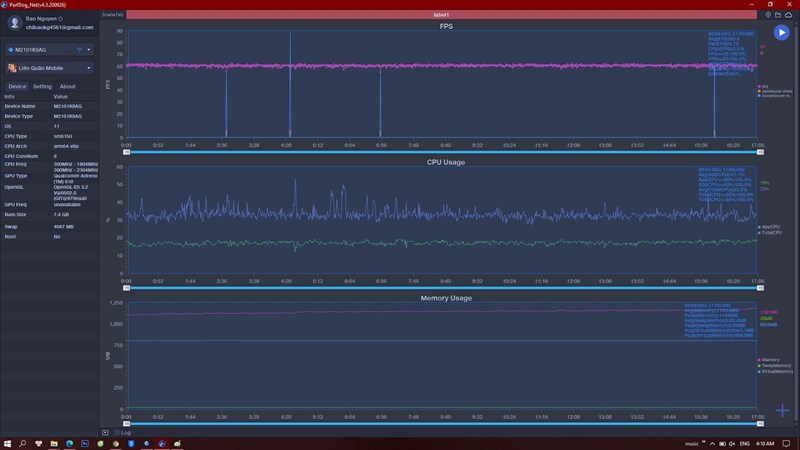Click the FPS chart title
This screenshot has height=450, width=800.
(x=446, y=27)
